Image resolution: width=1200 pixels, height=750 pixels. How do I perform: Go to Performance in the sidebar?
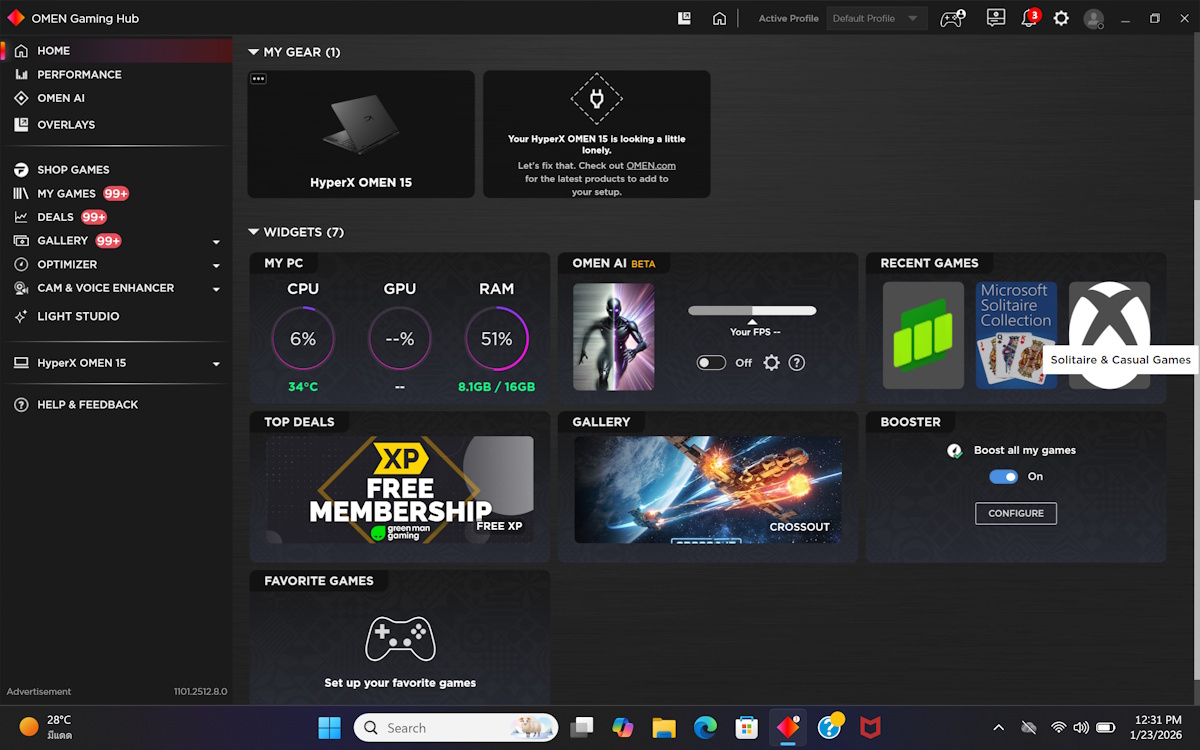click(79, 75)
